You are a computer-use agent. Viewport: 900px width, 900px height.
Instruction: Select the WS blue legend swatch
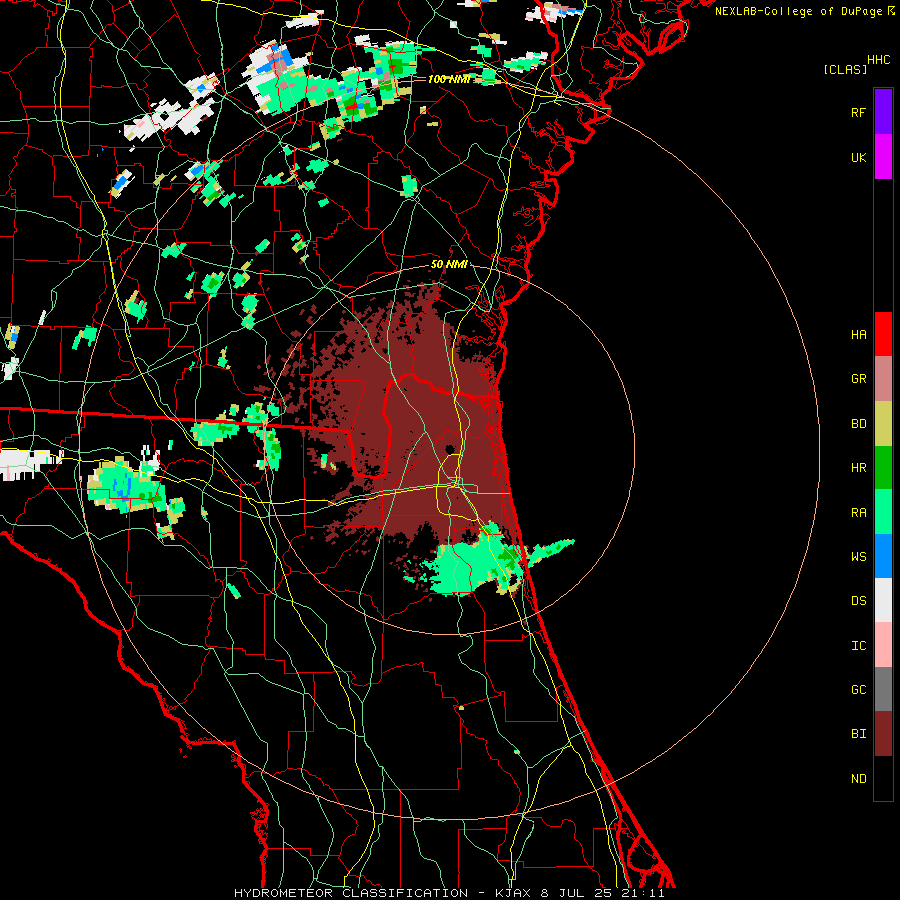pos(883,556)
